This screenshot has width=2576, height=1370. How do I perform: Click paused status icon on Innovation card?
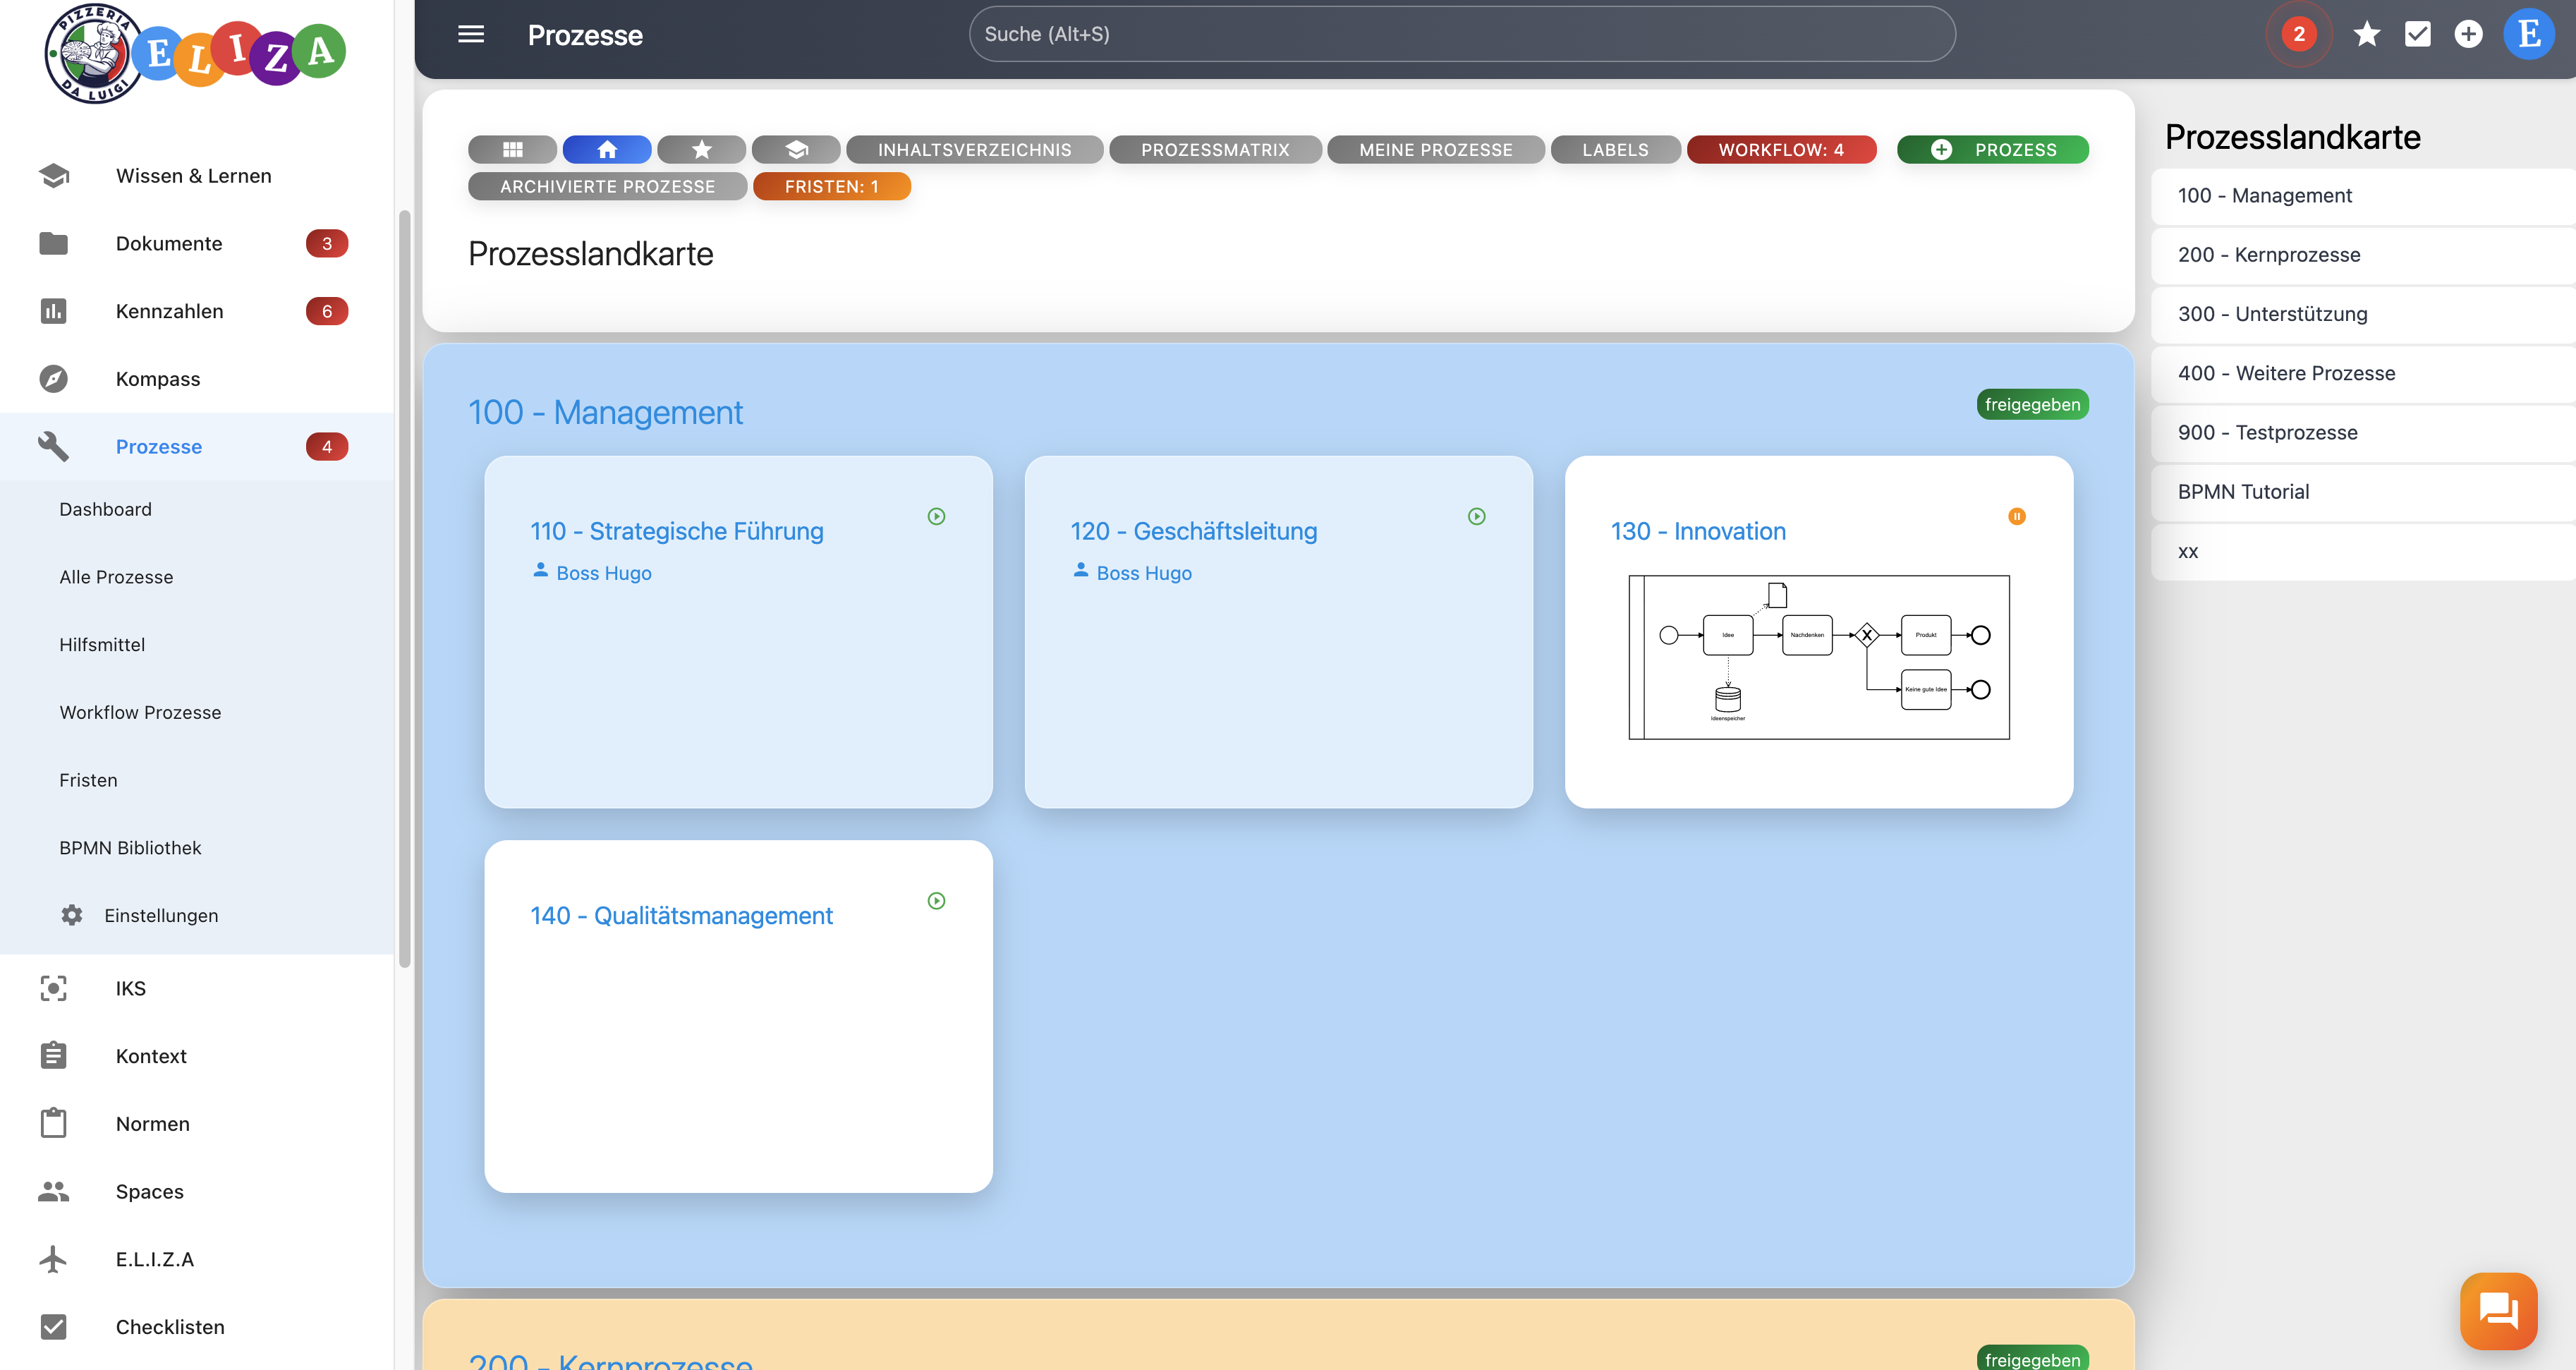coord(2016,516)
